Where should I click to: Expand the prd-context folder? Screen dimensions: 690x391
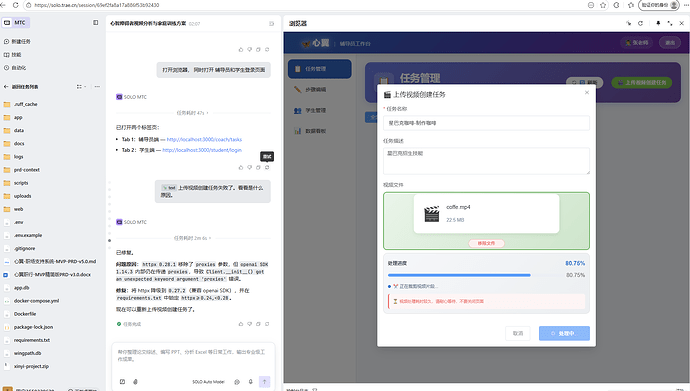pyautogui.click(x=26, y=170)
